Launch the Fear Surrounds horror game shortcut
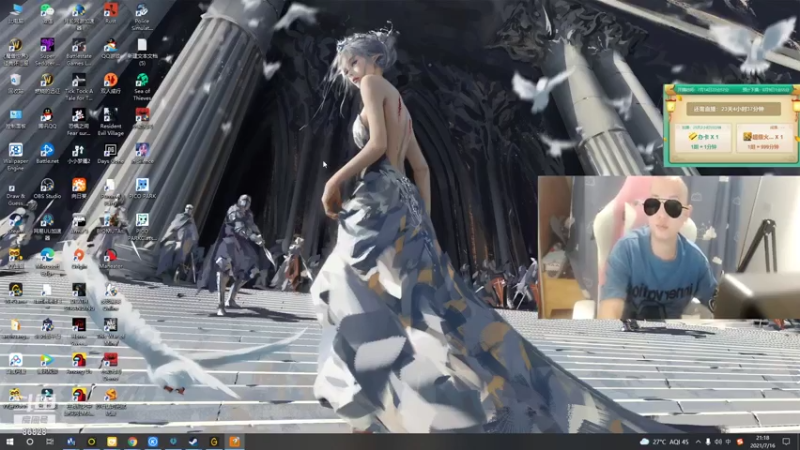Image resolution: width=800 pixels, height=450 pixels. 79,121
